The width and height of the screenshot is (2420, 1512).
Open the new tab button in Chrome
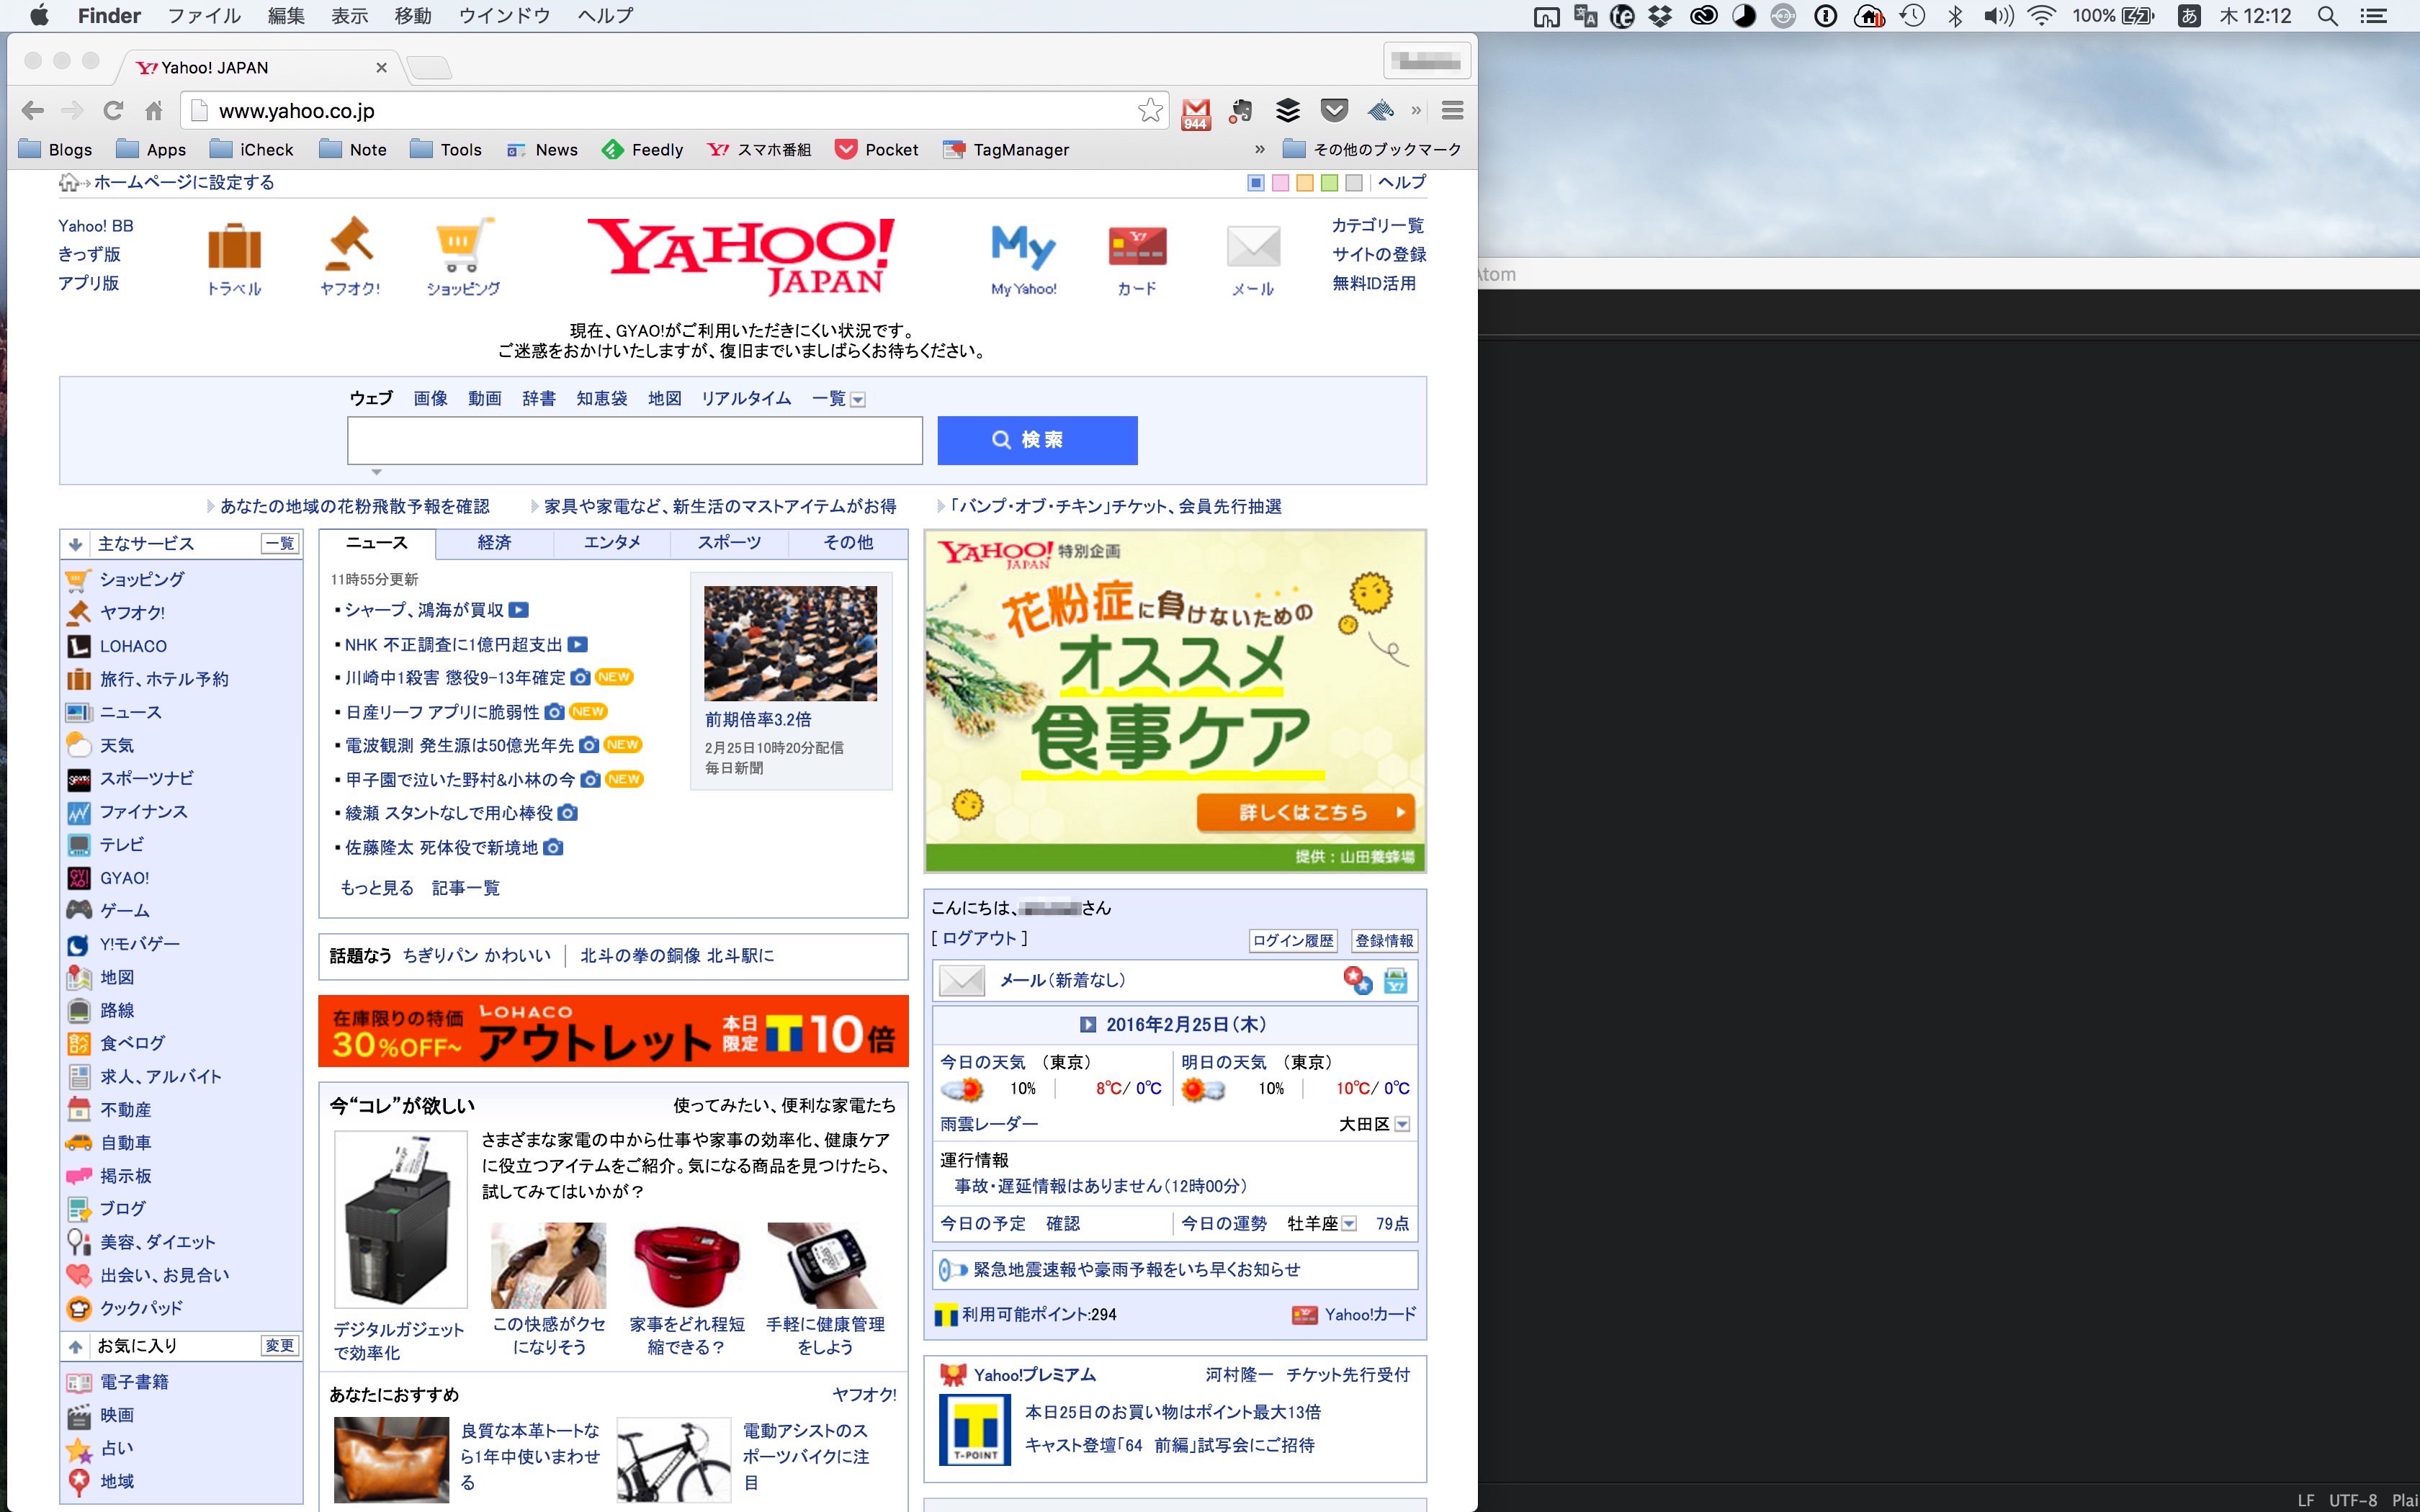tap(429, 68)
